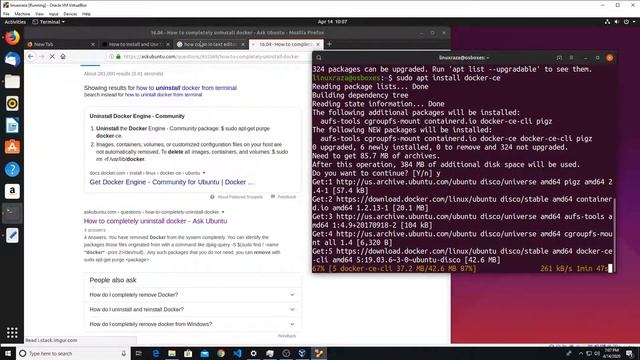This screenshot has height=360, width=640.
Task: Open the Terminal app menu dropdown
Action: (x=49, y=22)
